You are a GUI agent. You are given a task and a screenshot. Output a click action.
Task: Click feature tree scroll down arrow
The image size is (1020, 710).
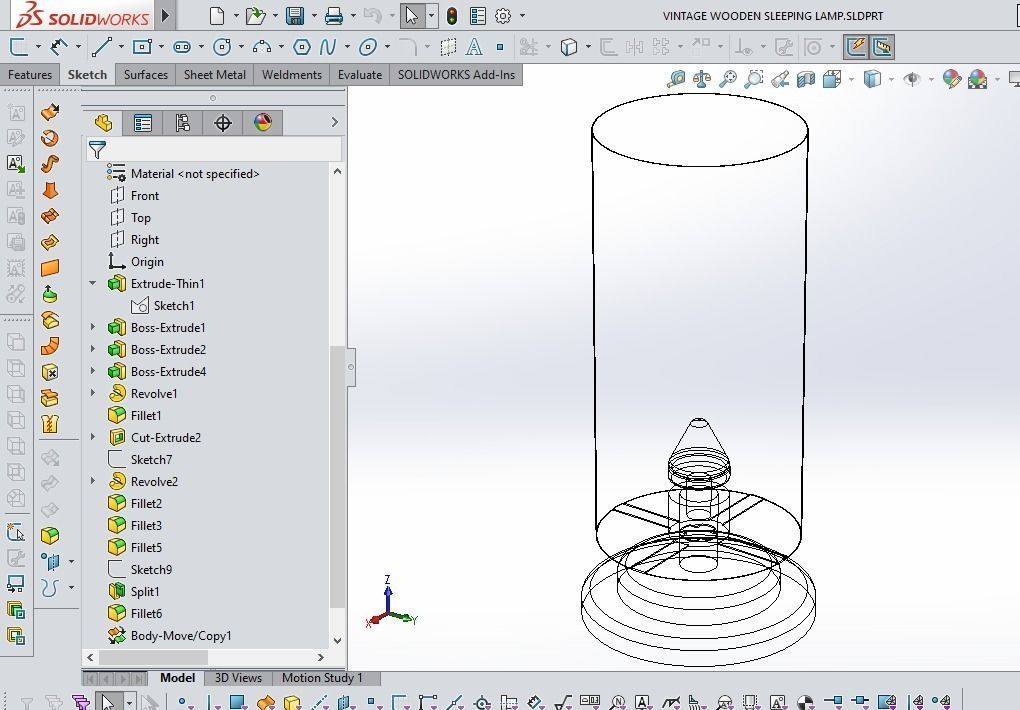(x=337, y=640)
